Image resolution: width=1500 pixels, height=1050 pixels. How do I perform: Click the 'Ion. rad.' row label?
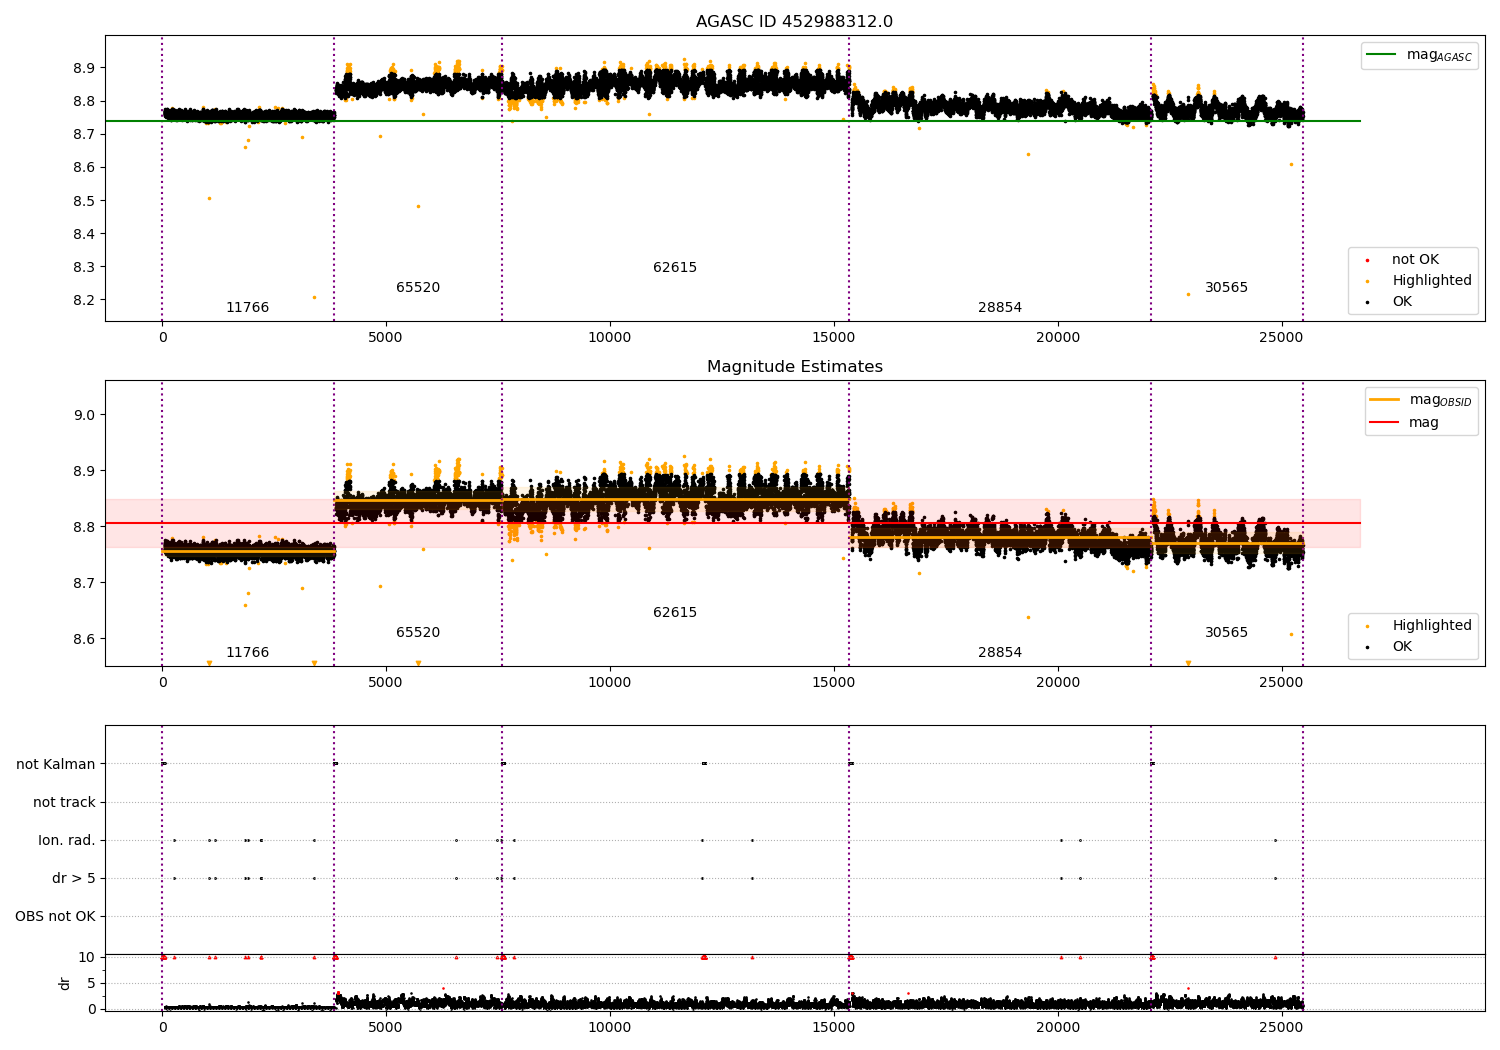pyautogui.click(x=67, y=841)
